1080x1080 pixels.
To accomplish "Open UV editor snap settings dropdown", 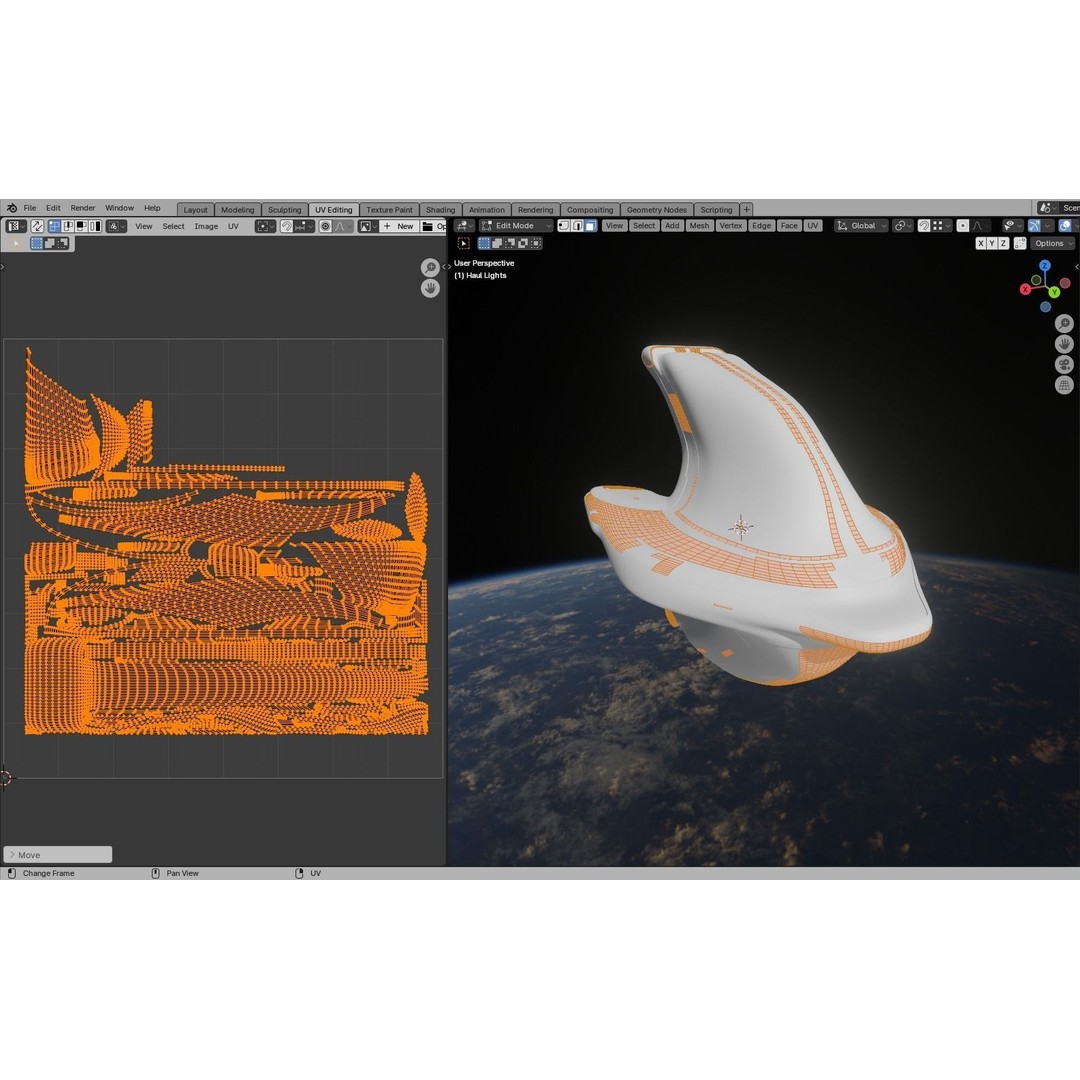I will coord(304,226).
